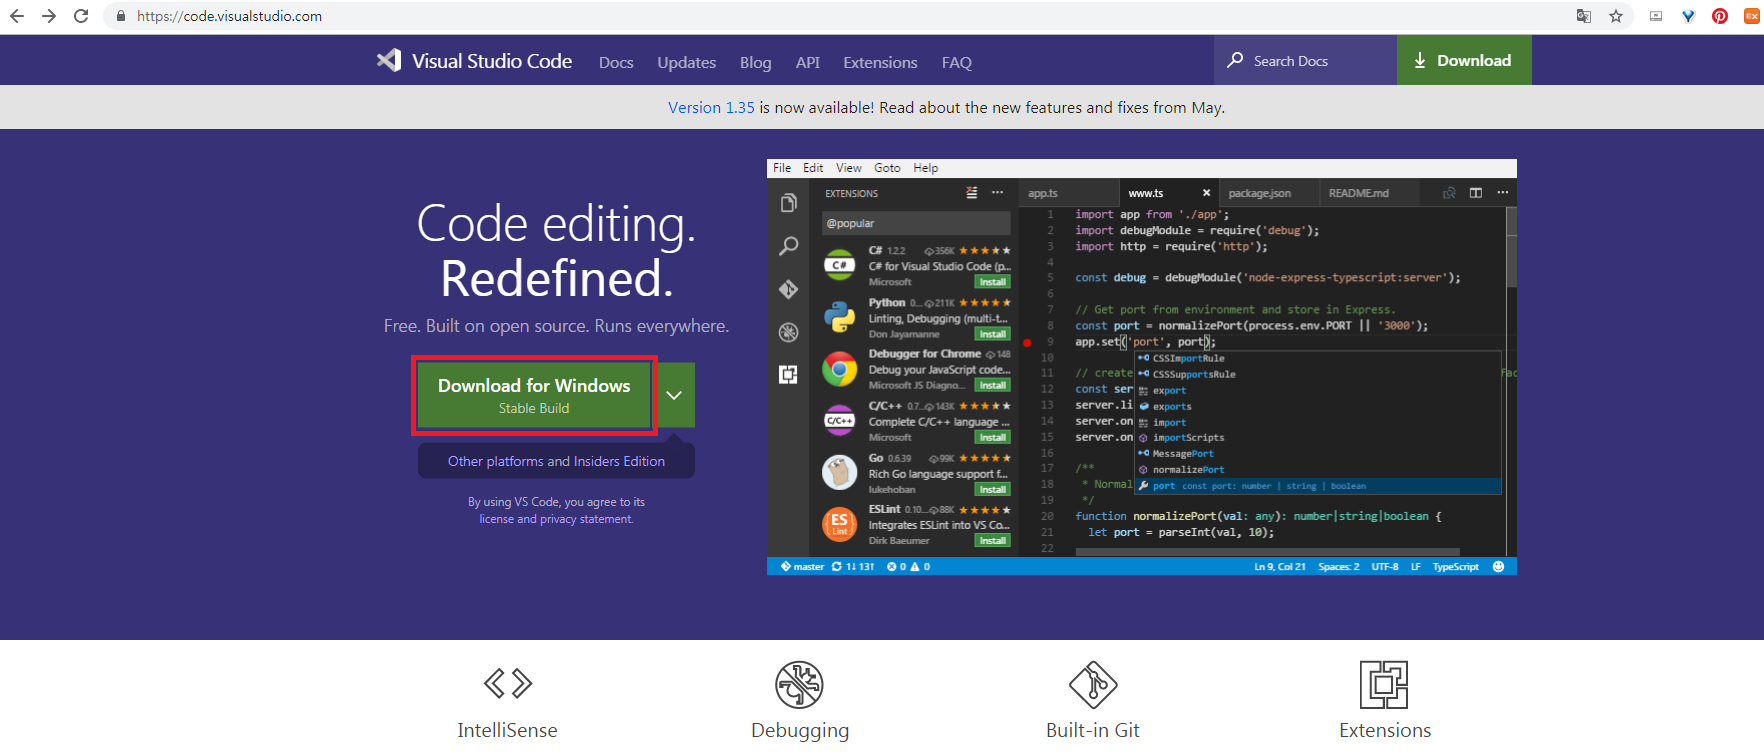Open the Docs navigation link

[616, 62]
